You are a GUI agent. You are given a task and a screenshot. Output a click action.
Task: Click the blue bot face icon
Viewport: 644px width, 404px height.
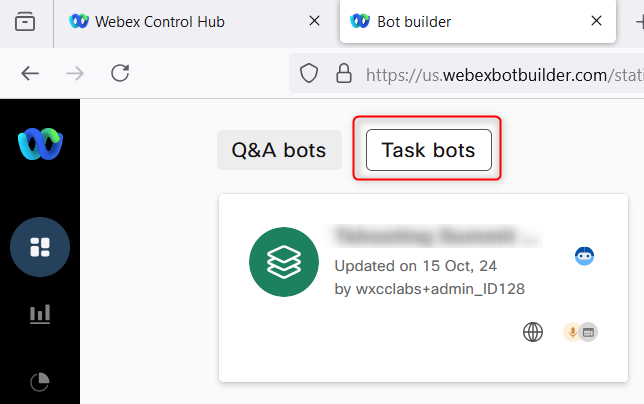tap(585, 256)
